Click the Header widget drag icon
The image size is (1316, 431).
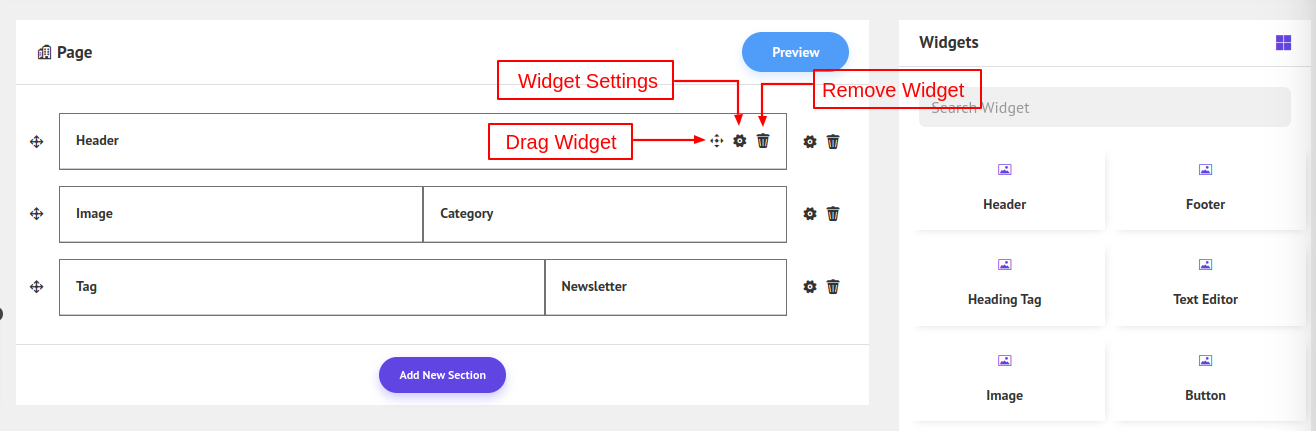717,141
